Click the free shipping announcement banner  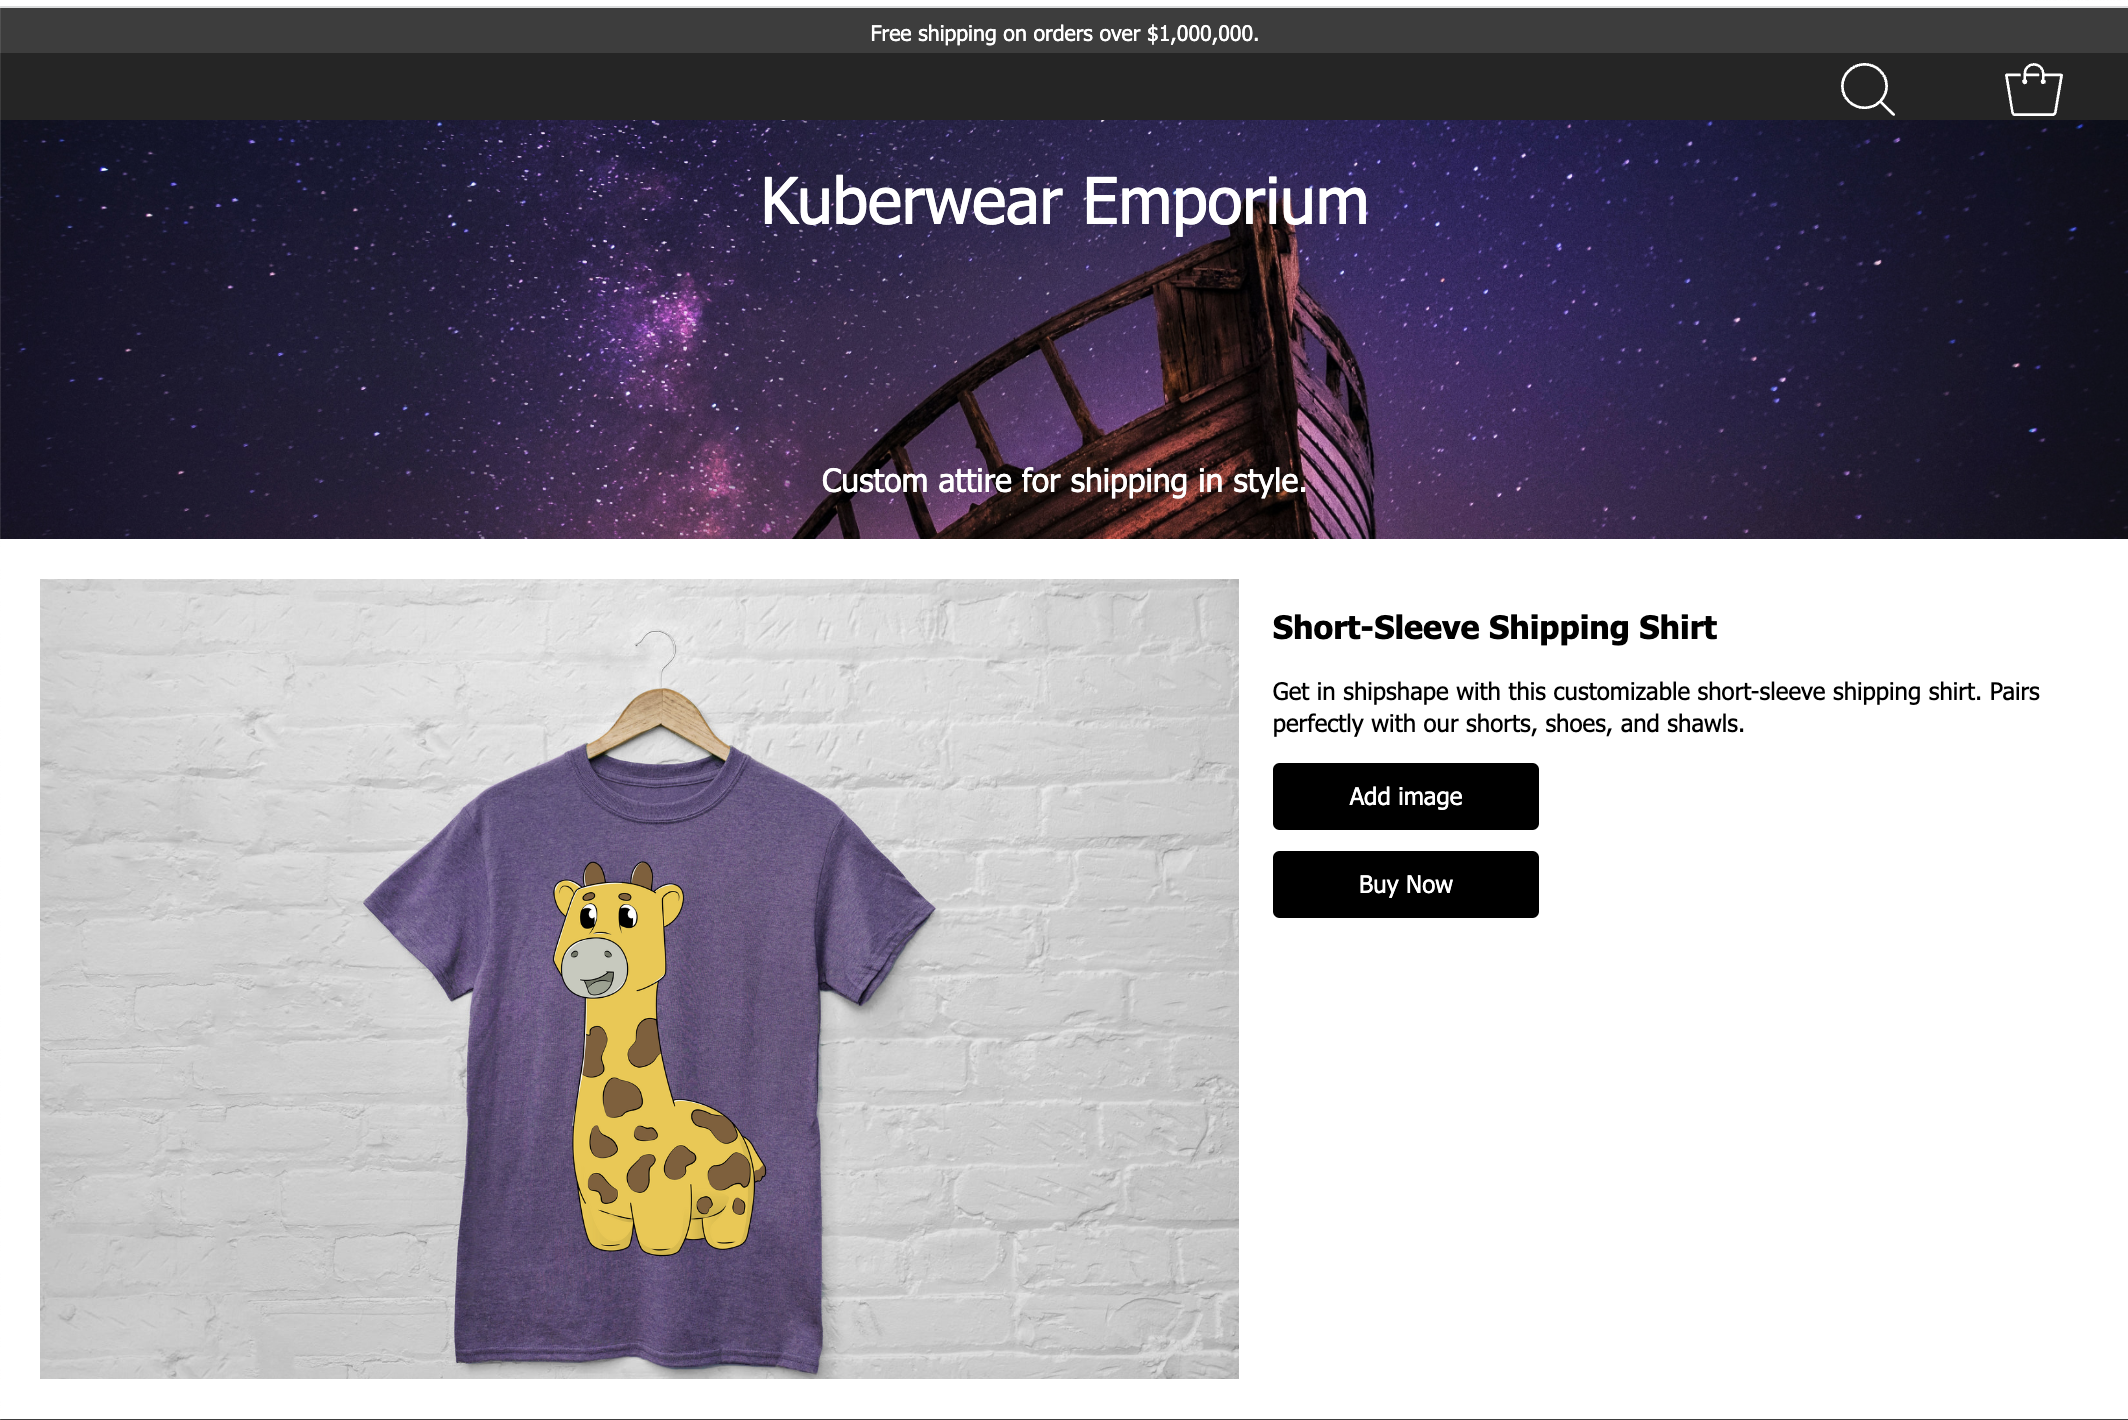click(1063, 33)
